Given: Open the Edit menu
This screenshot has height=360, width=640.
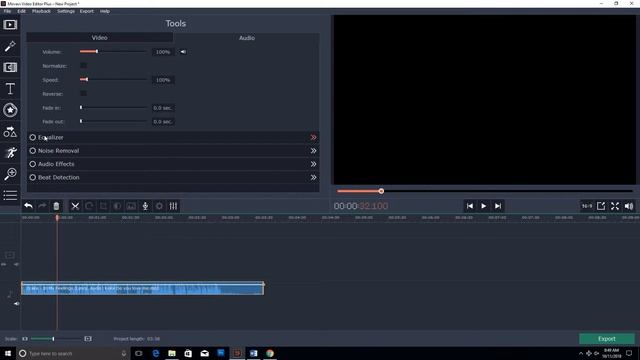Looking at the screenshot, I should pos(21,11).
